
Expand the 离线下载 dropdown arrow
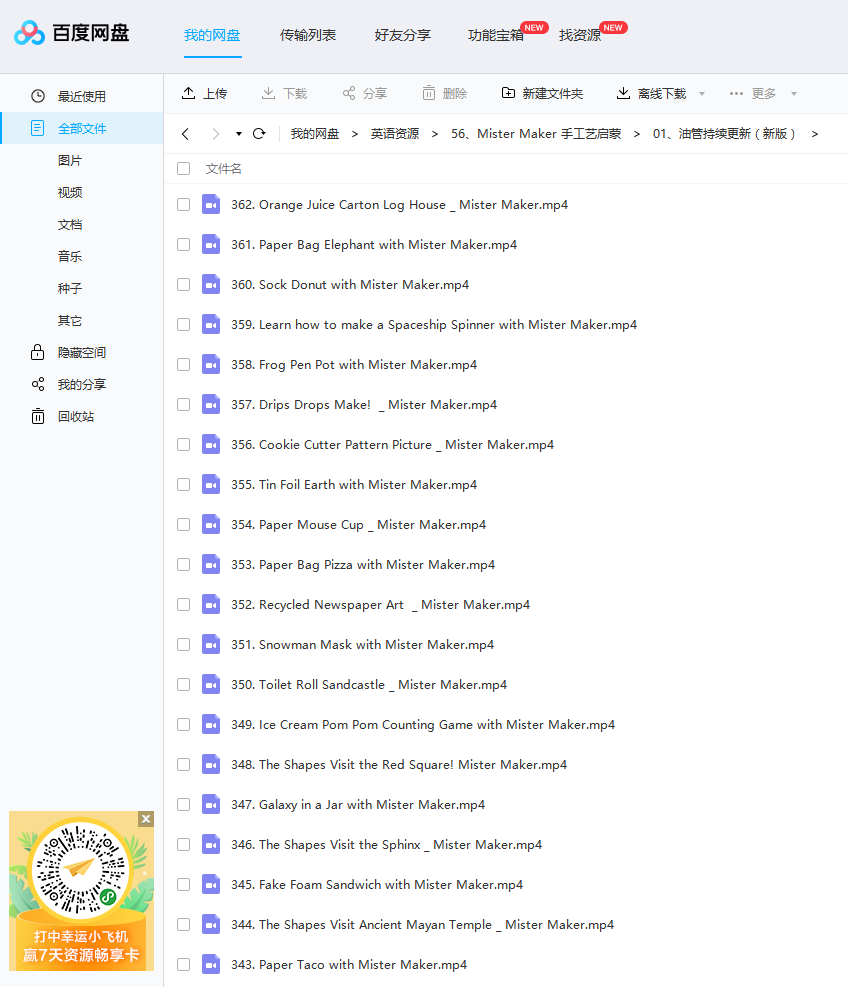coord(702,94)
